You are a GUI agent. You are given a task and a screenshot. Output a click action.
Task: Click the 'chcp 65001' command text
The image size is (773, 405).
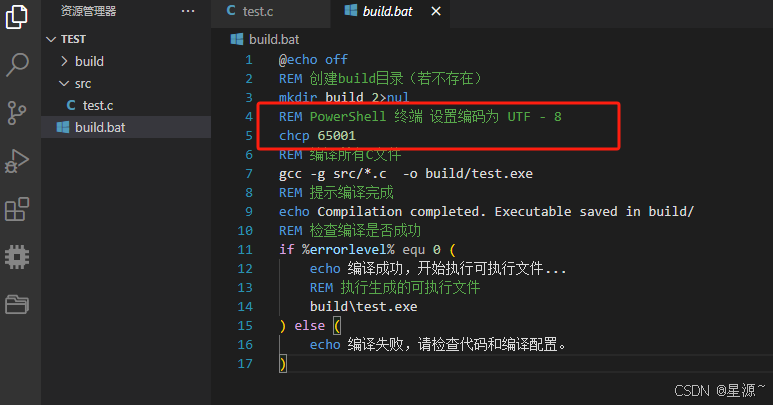(317, 135)
